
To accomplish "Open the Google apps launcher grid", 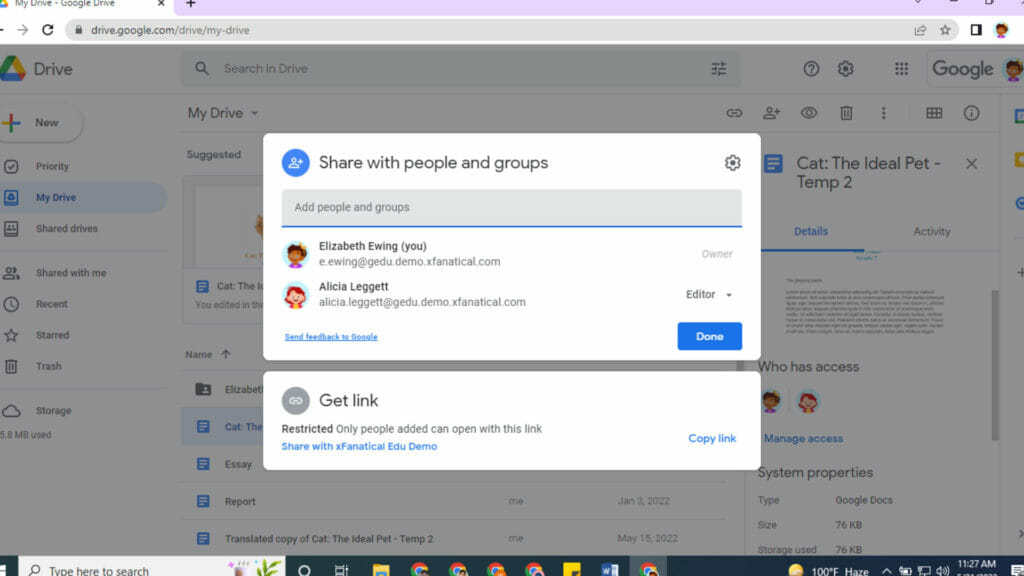I will (x=901, y=68).
